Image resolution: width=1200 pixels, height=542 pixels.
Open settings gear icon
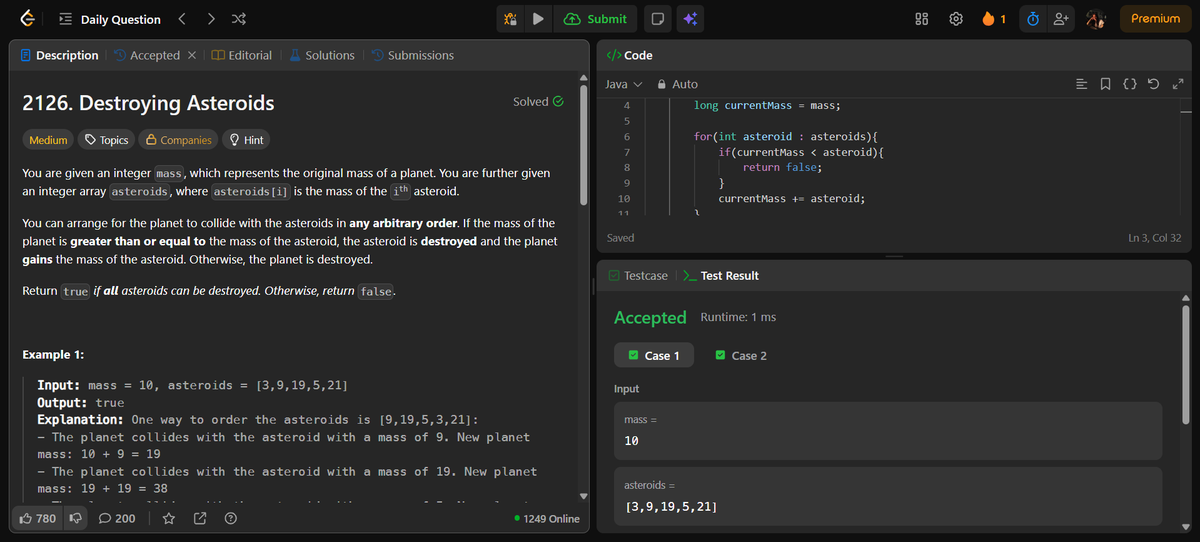(x=956, y=19)
